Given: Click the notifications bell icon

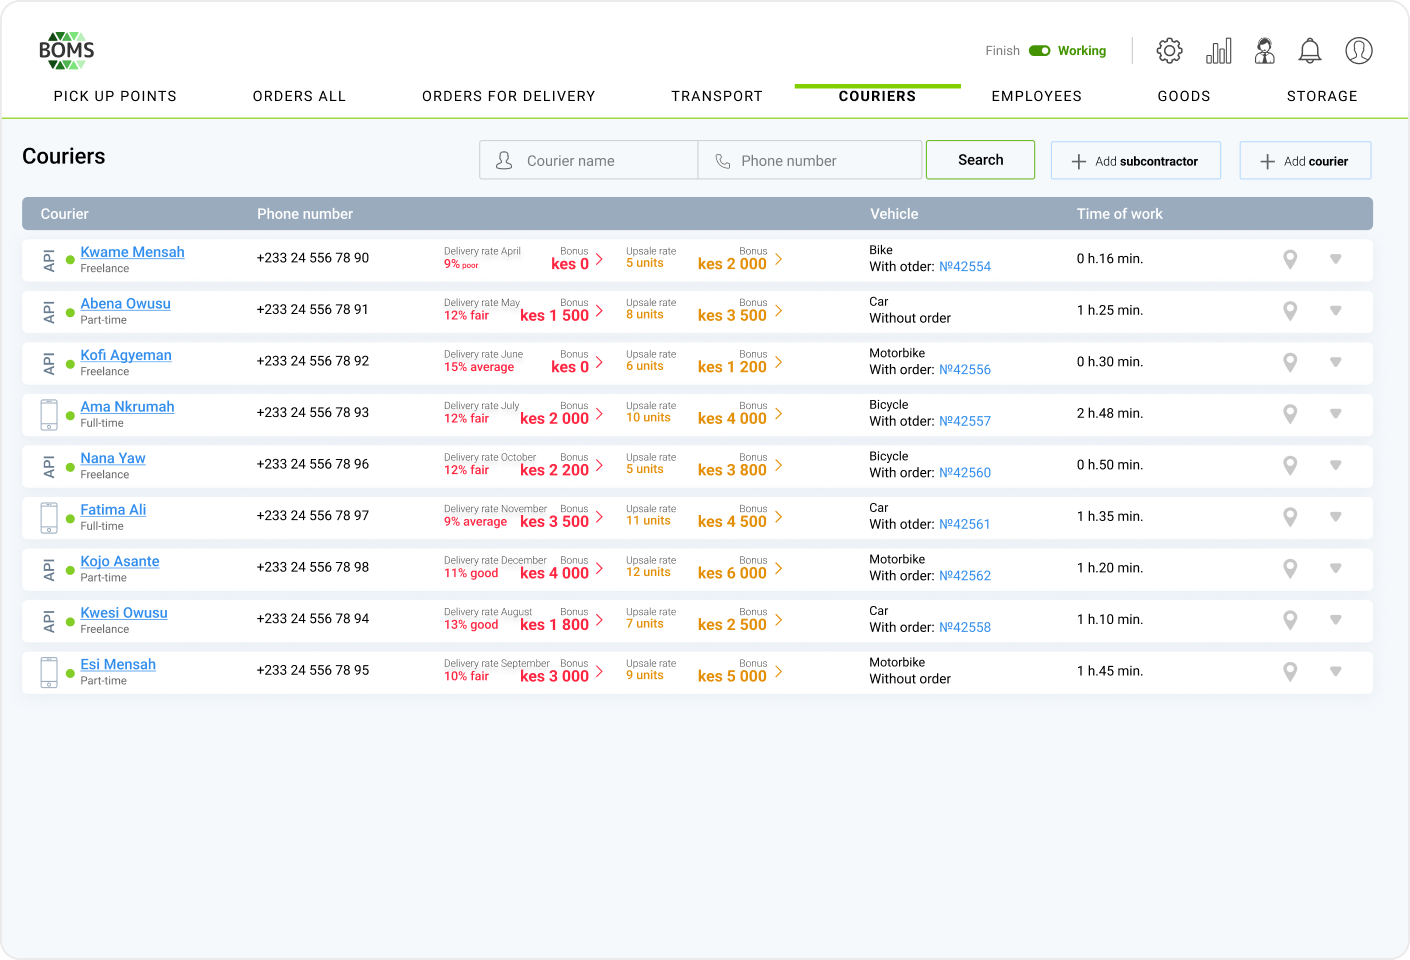Looking at the screenshot, I should click(x=1309, y=51).
